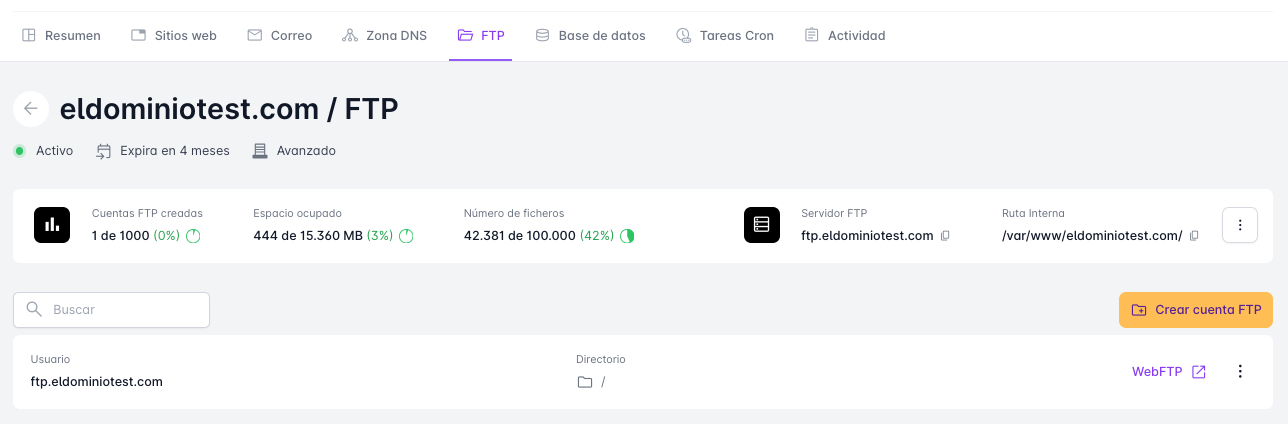The height and width of the screenshot is (424, 1288).
Task: Click the FTP accounts usage circle indicator
Action: [x=194, y=236]
